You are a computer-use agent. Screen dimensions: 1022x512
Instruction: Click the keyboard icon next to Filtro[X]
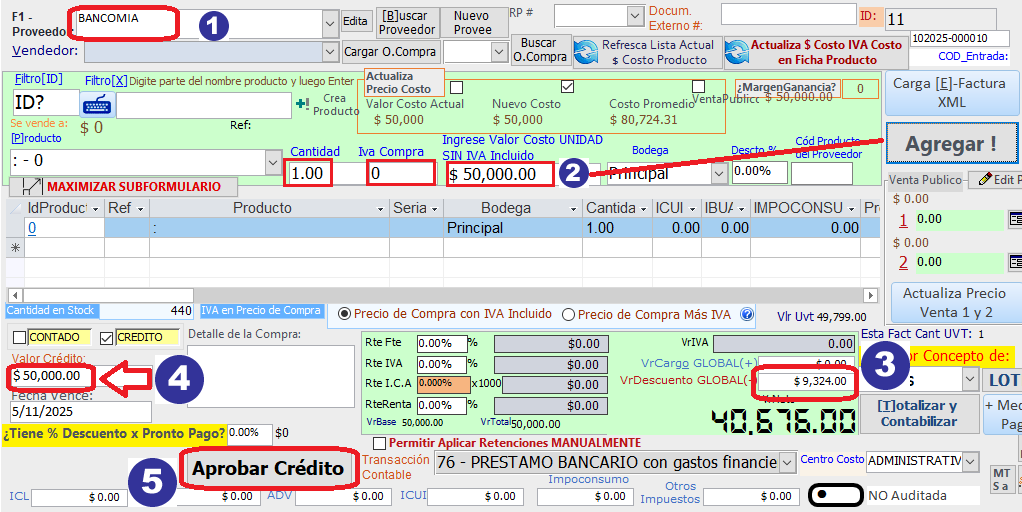[x=97, y=104]
